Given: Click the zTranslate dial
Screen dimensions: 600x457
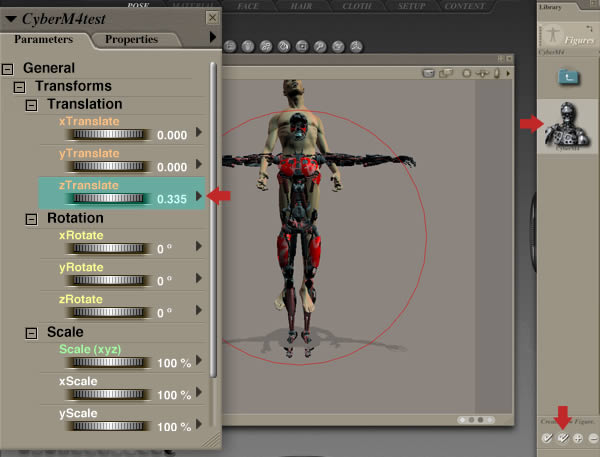Looking at the screenshot, I should pos(108,198).
